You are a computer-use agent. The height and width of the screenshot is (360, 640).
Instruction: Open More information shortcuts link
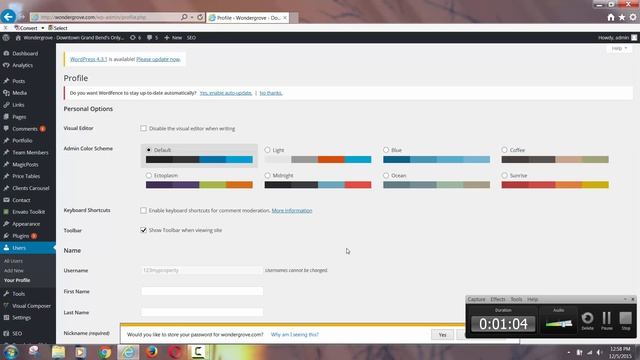[292, 211]
